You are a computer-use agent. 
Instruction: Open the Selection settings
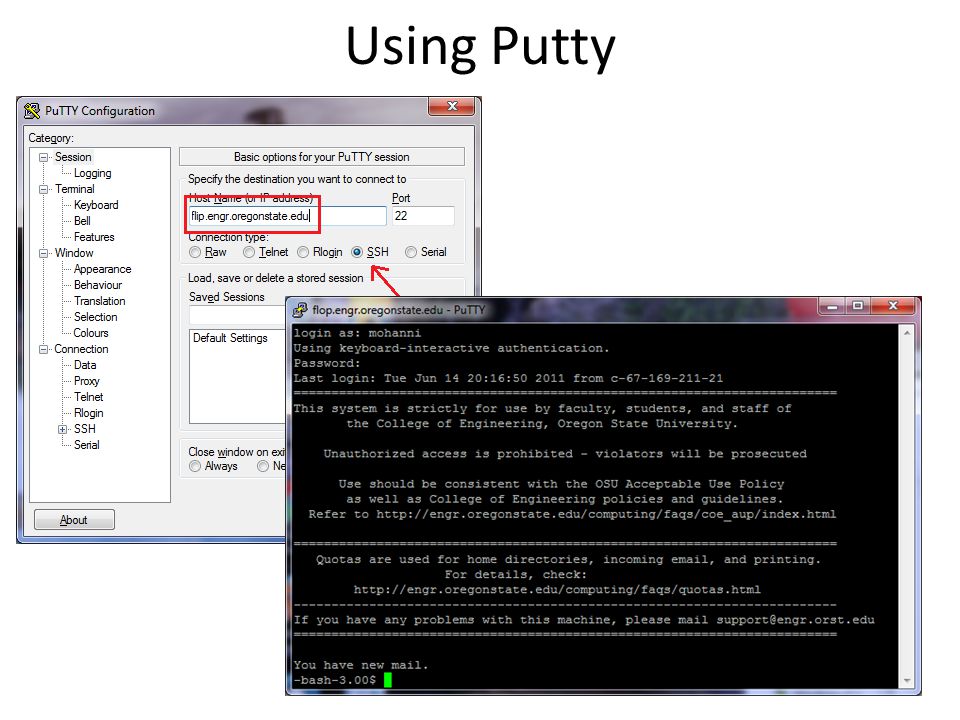pyautogui.click(x=96, y=317)
